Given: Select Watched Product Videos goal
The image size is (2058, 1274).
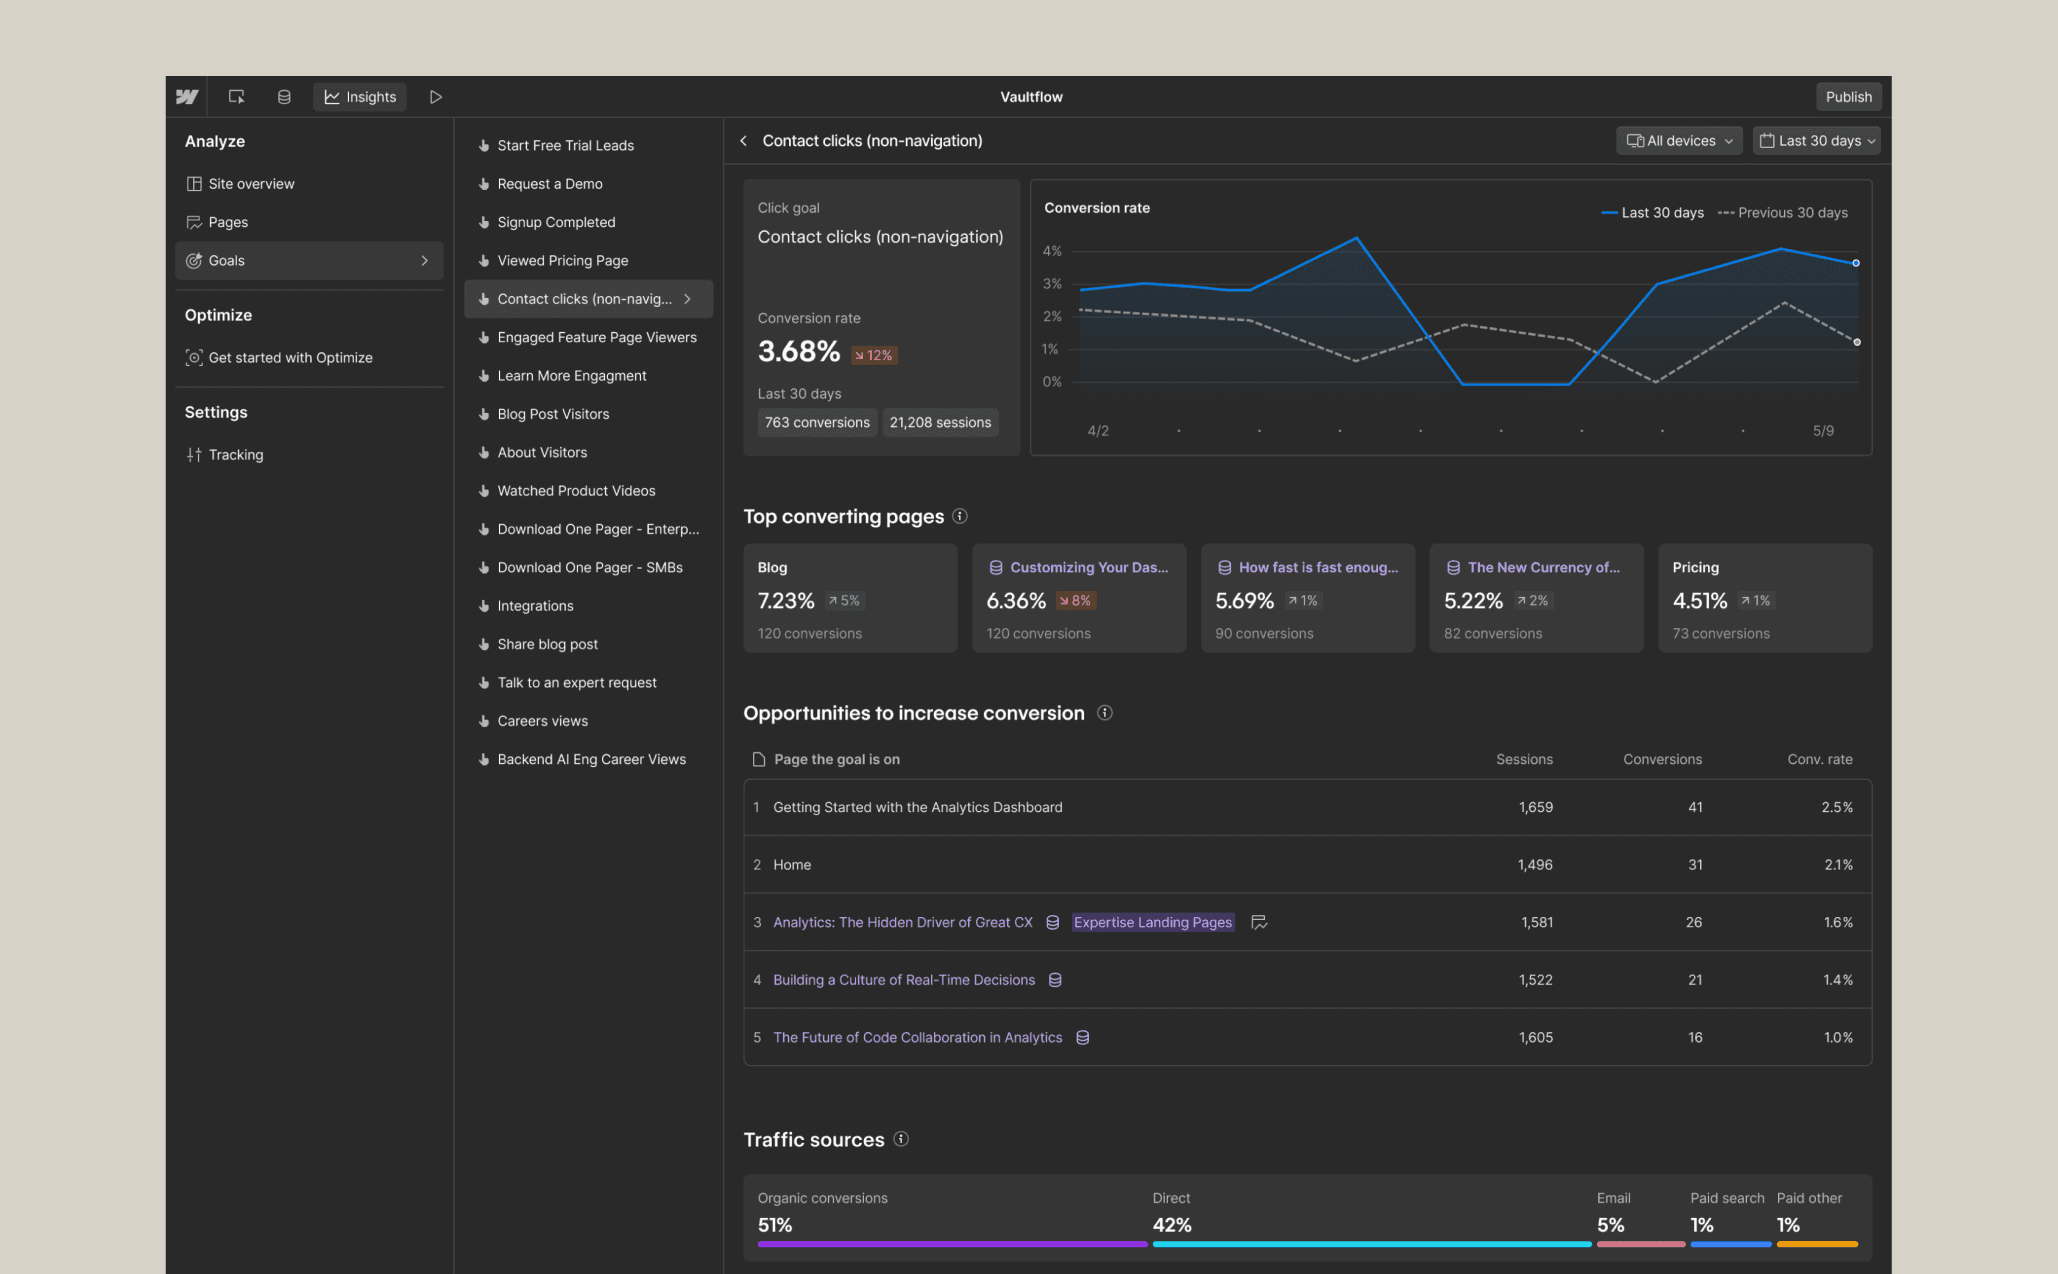Looking at the screenshot, I should (x=588, y=491).
